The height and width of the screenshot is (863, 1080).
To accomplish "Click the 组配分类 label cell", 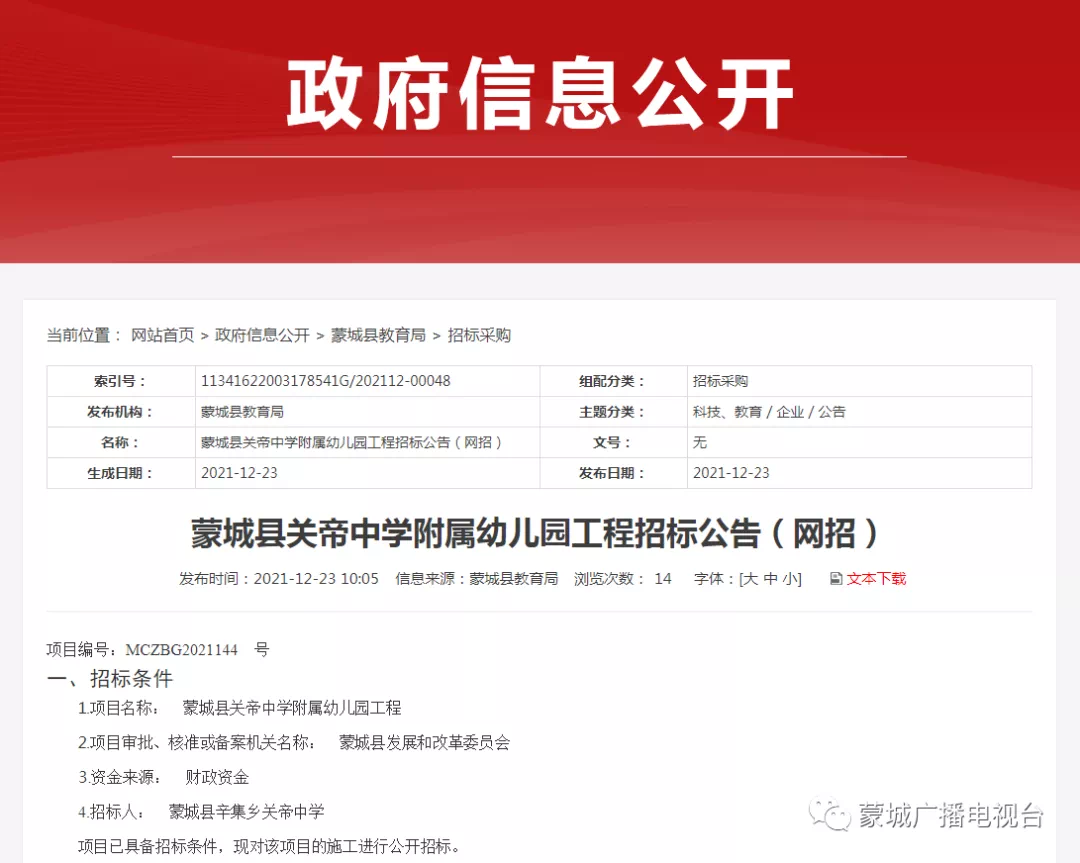I will point(614,381).
